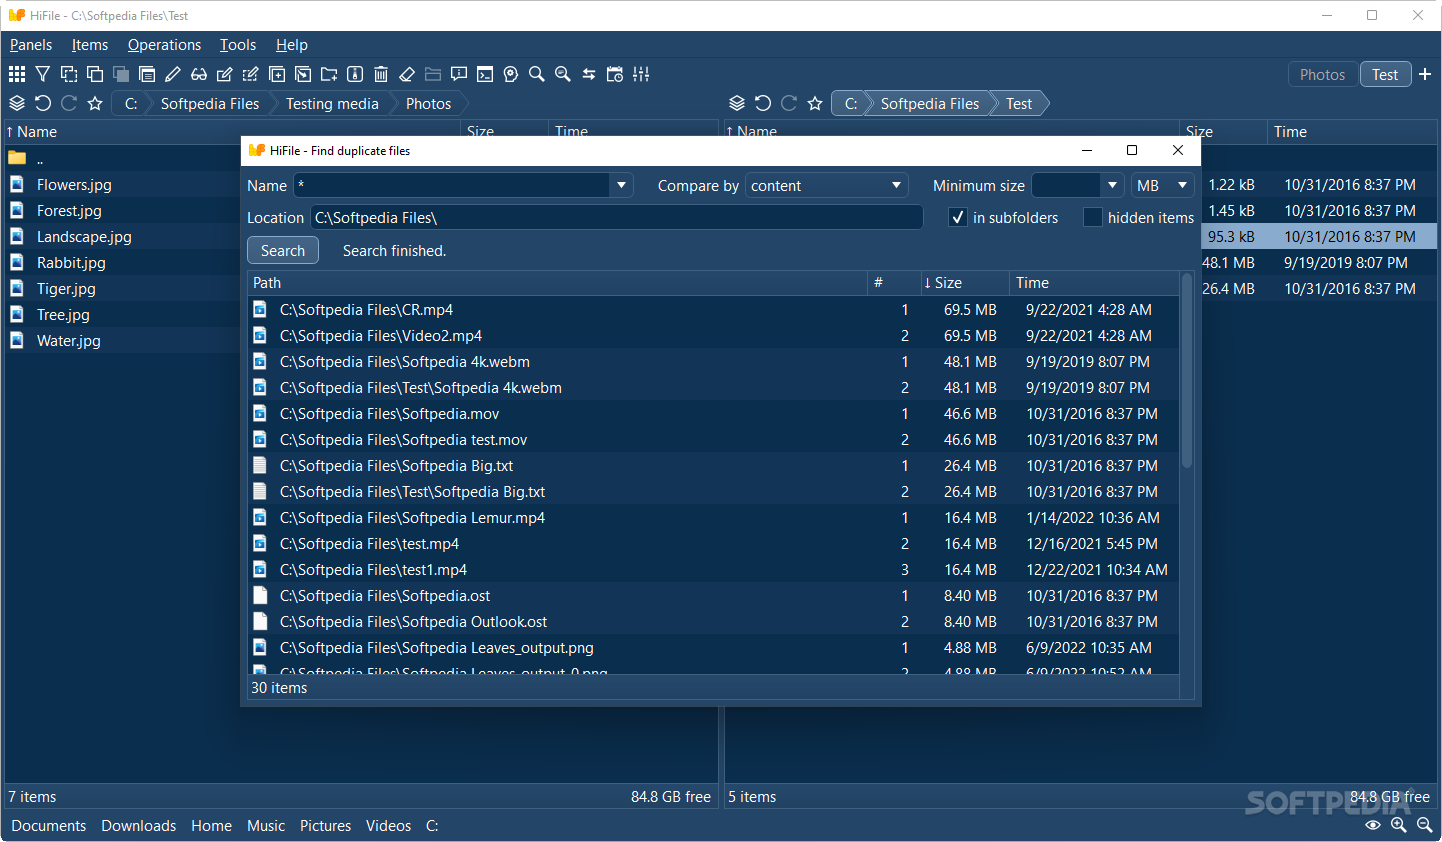Sort results by Path column header
The image size is (1442, 842).
coord(558,283)
